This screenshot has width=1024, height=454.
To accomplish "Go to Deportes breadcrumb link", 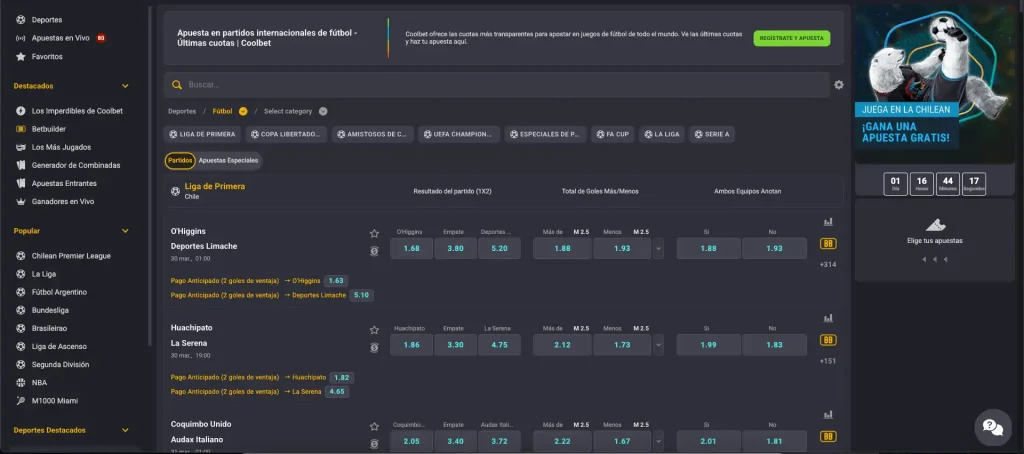I will tap(182, 111).
